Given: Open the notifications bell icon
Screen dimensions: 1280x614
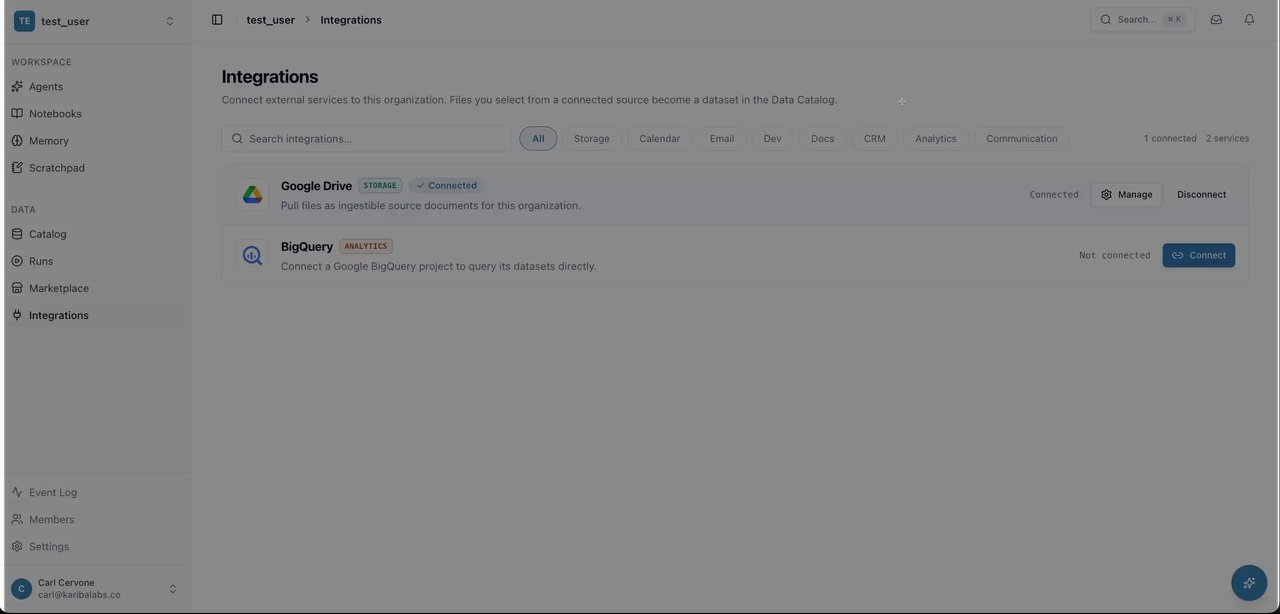Looking at the screenshot, I should click(1249, 20).
